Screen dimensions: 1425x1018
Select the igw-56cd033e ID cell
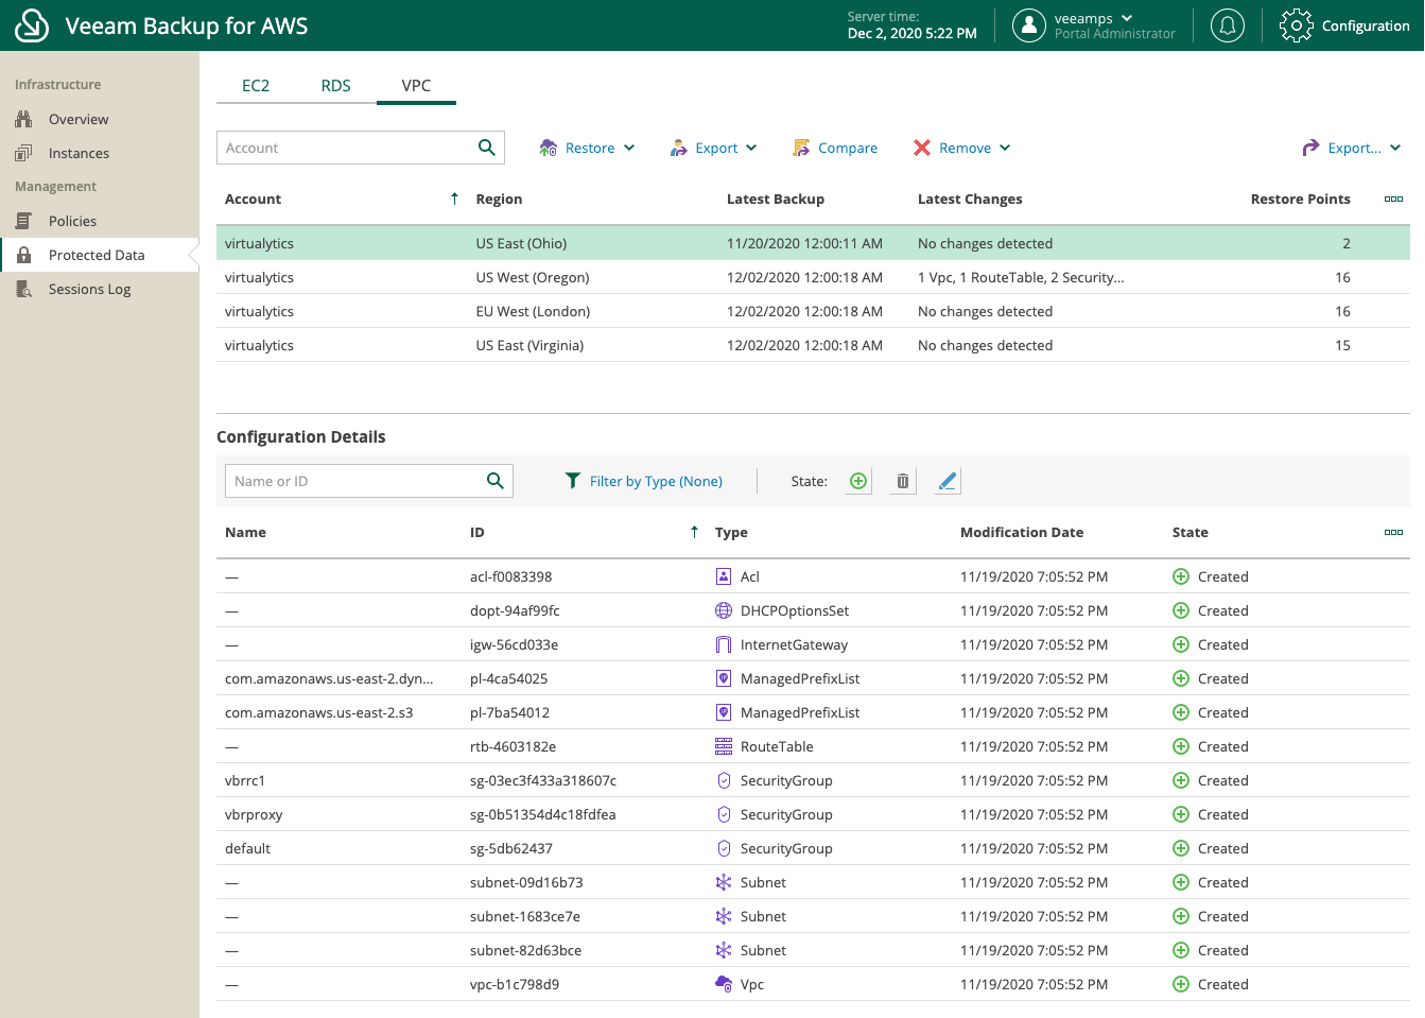tap(514, 644)
